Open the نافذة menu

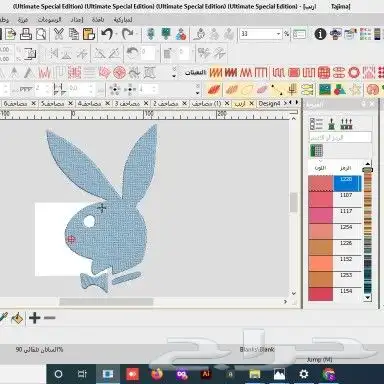[x=98, y=20]
